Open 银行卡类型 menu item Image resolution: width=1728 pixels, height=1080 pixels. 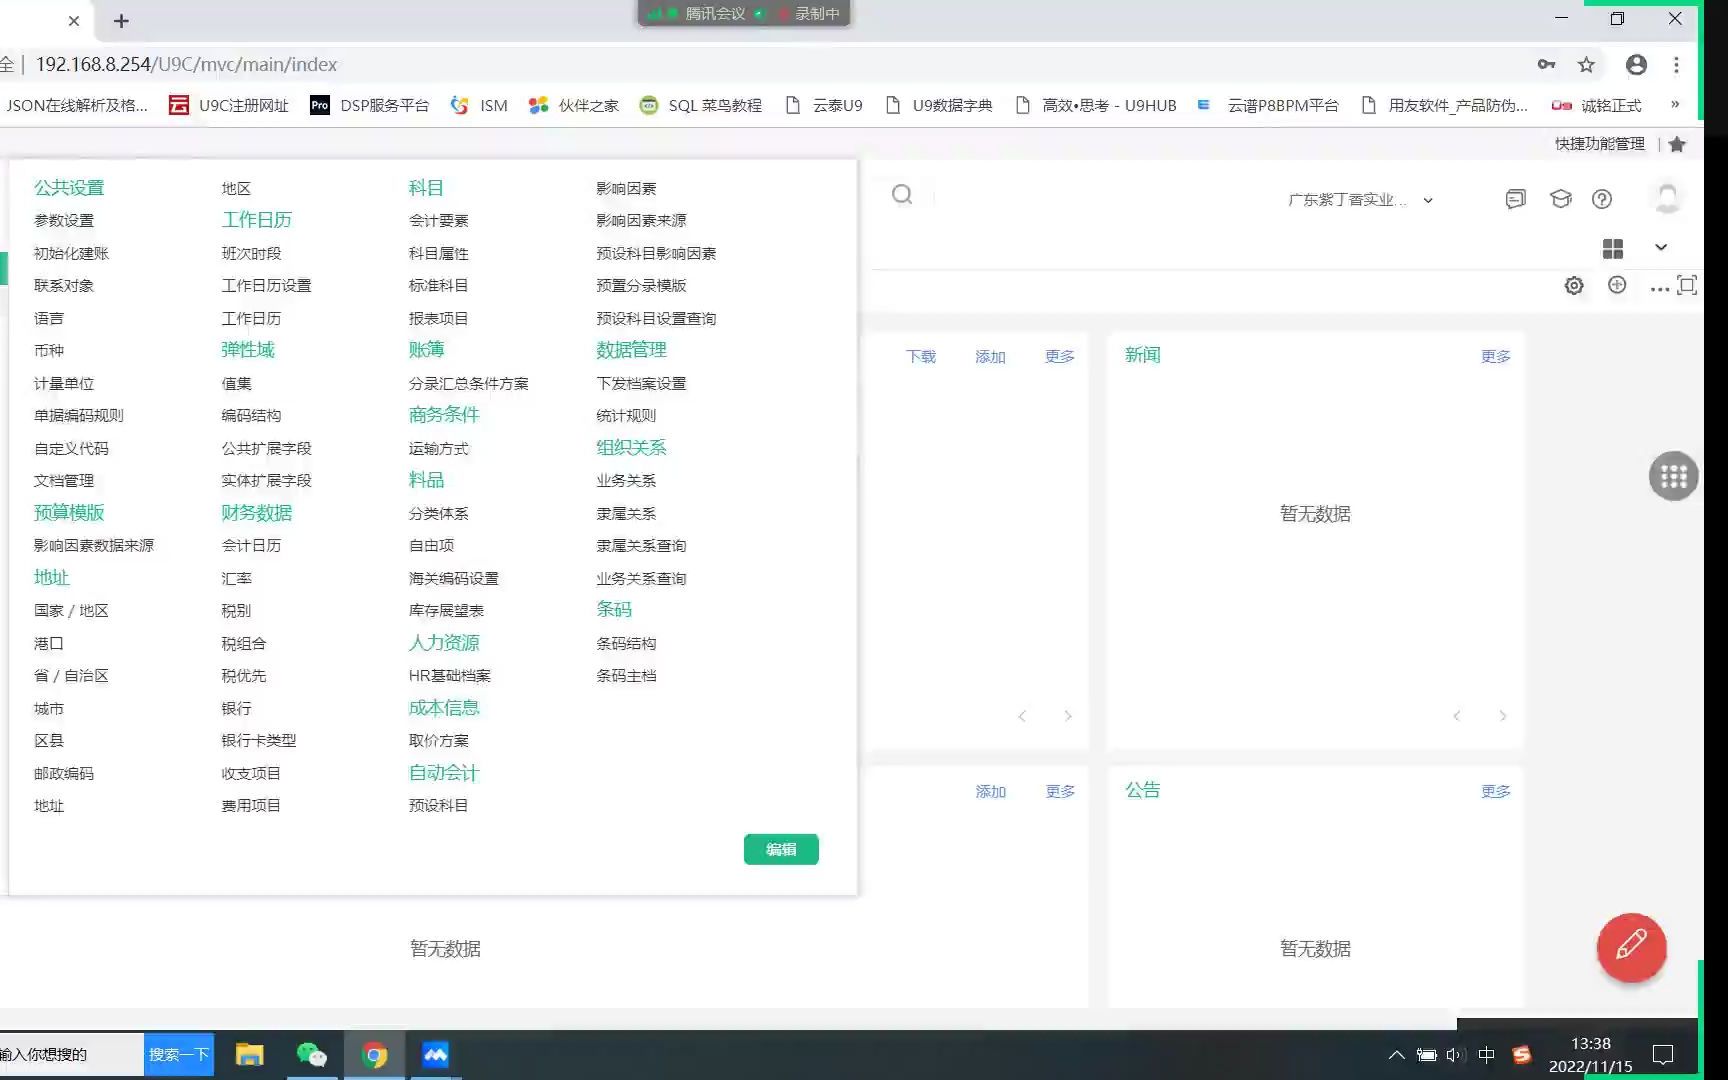click(x=258, y=741)
